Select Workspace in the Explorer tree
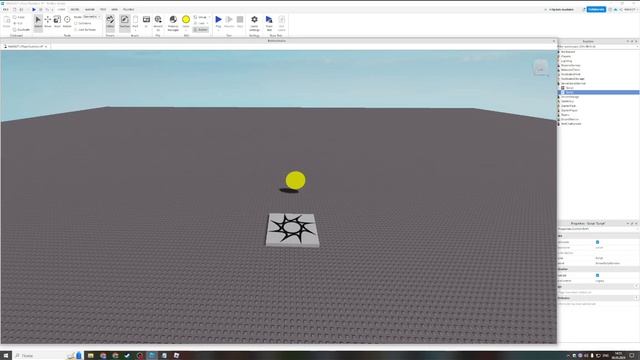The image size is (640, 360). [567, 52]
